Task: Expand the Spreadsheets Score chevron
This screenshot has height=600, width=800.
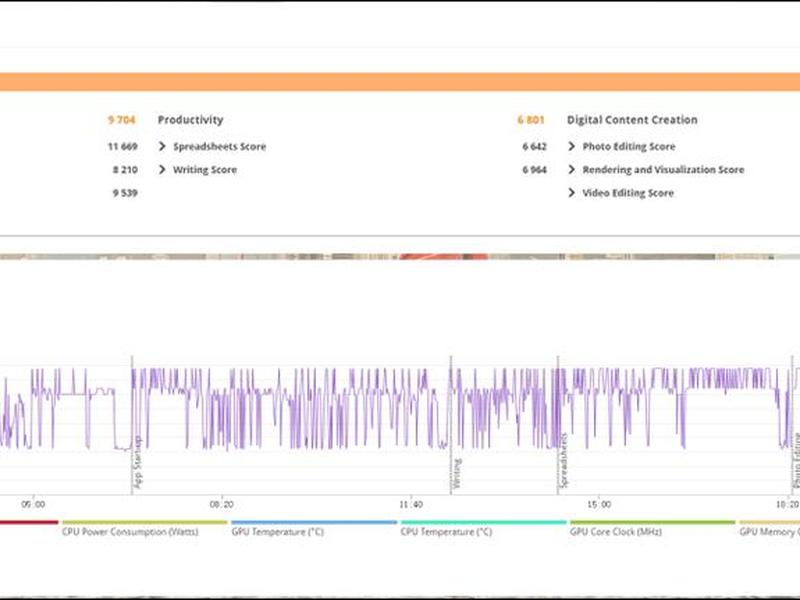Action: coord(162,146)
